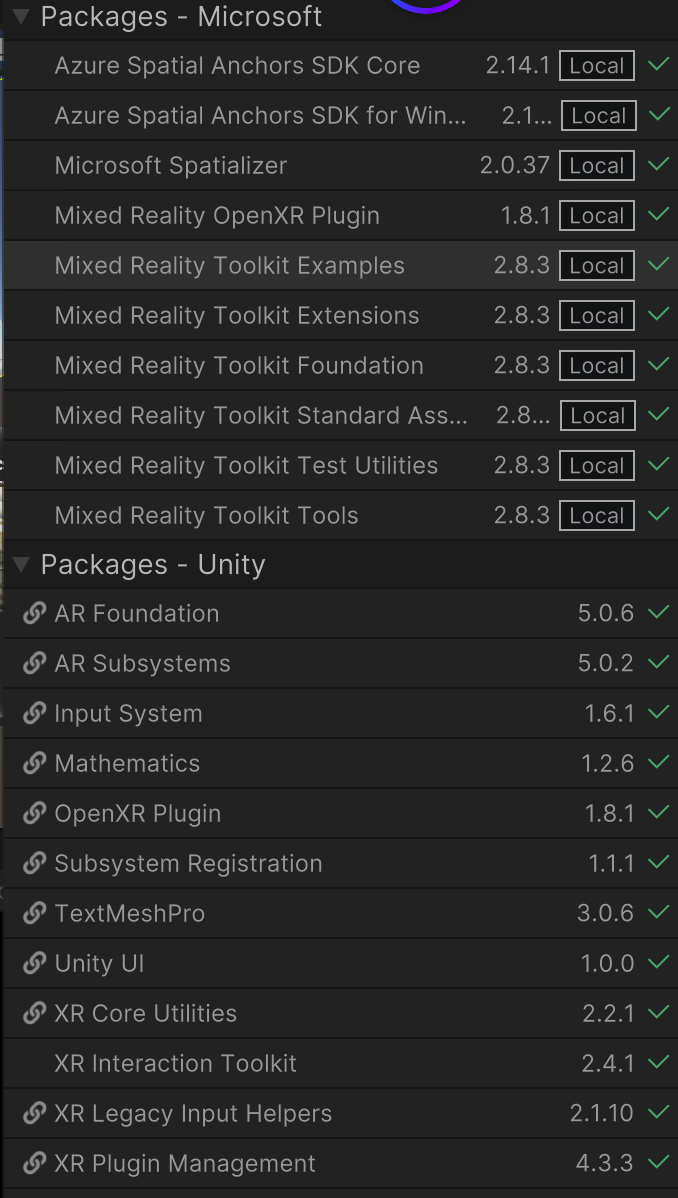This screenshot has width=678, height=1198.
Task: Click the link icon beside Unity UI
Action: (x=33, y=963)
